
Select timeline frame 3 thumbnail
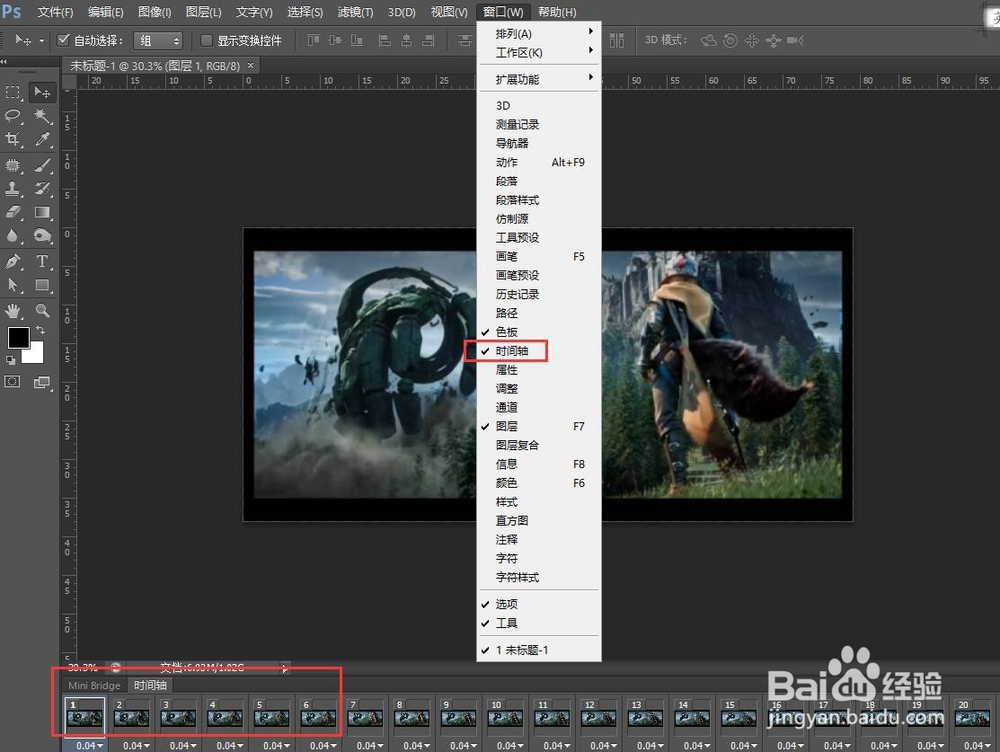coord(179,719)
